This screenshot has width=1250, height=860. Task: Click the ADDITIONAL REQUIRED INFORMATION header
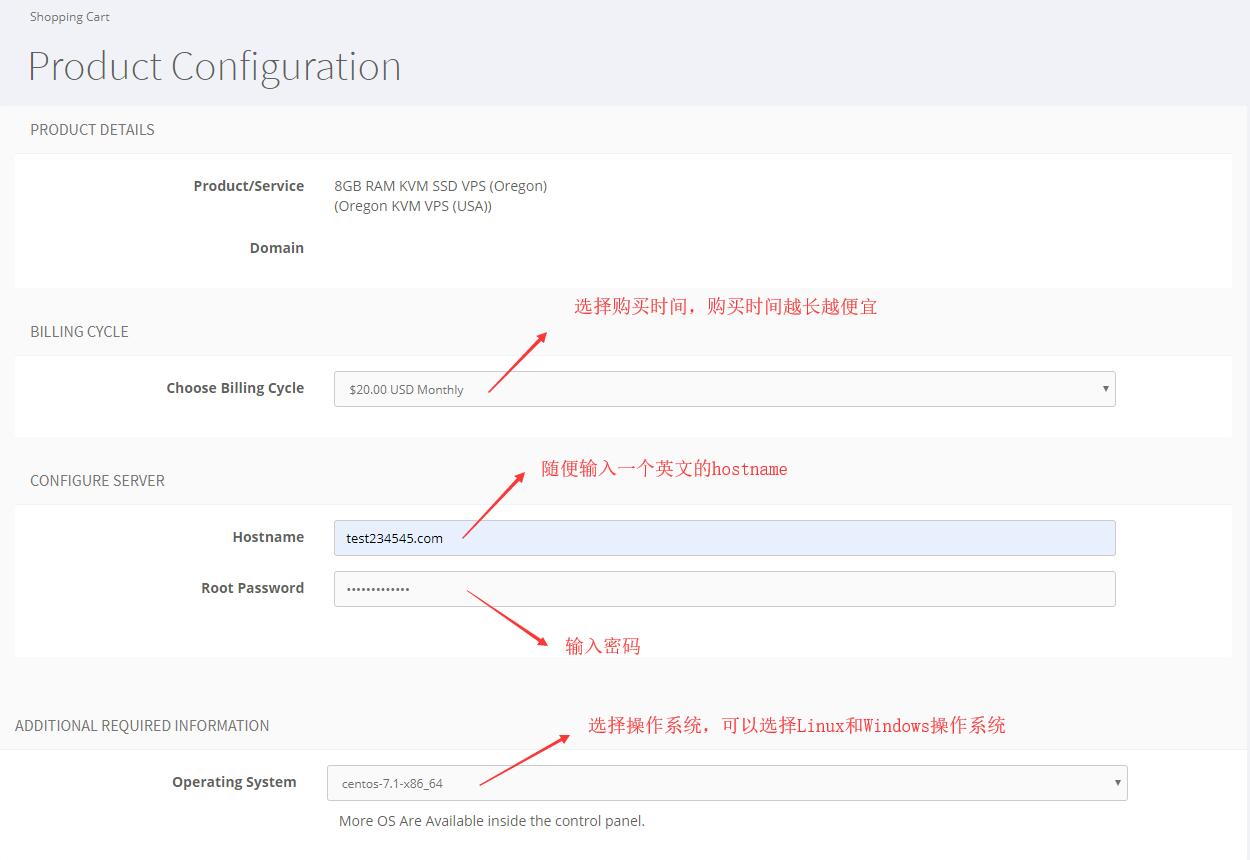click(x=142, y=726)
